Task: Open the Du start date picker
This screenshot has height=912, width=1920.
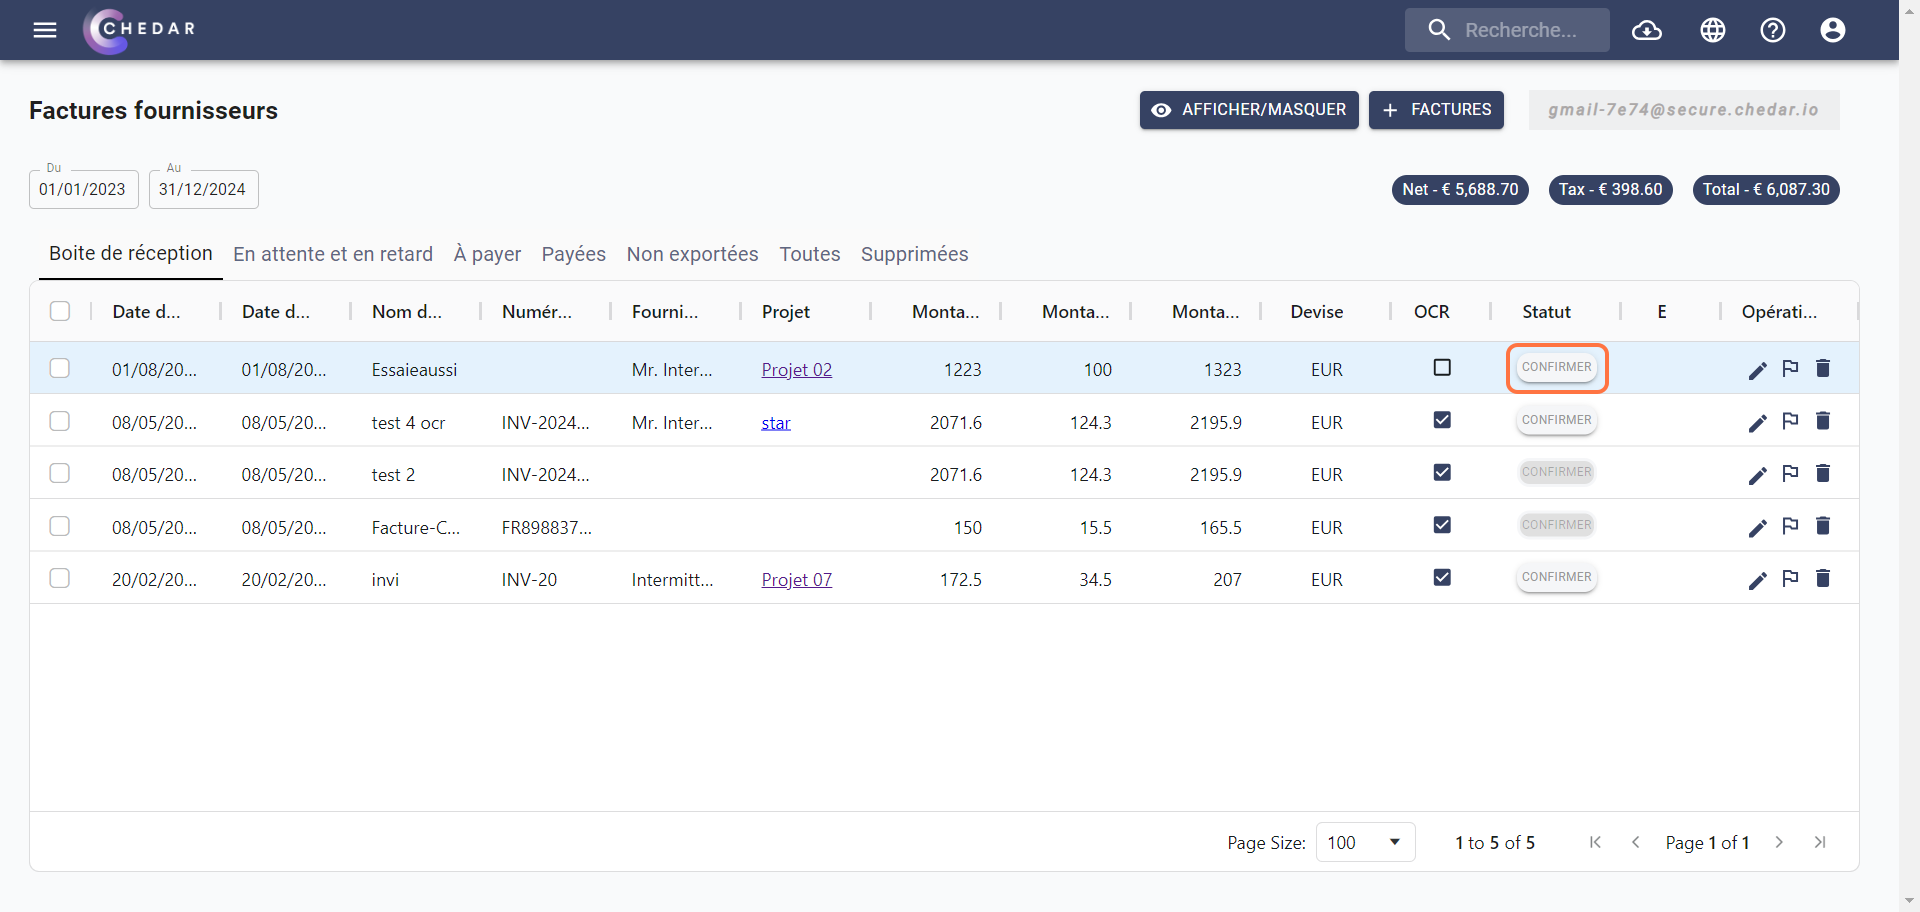Action: (x=84, y=189)
